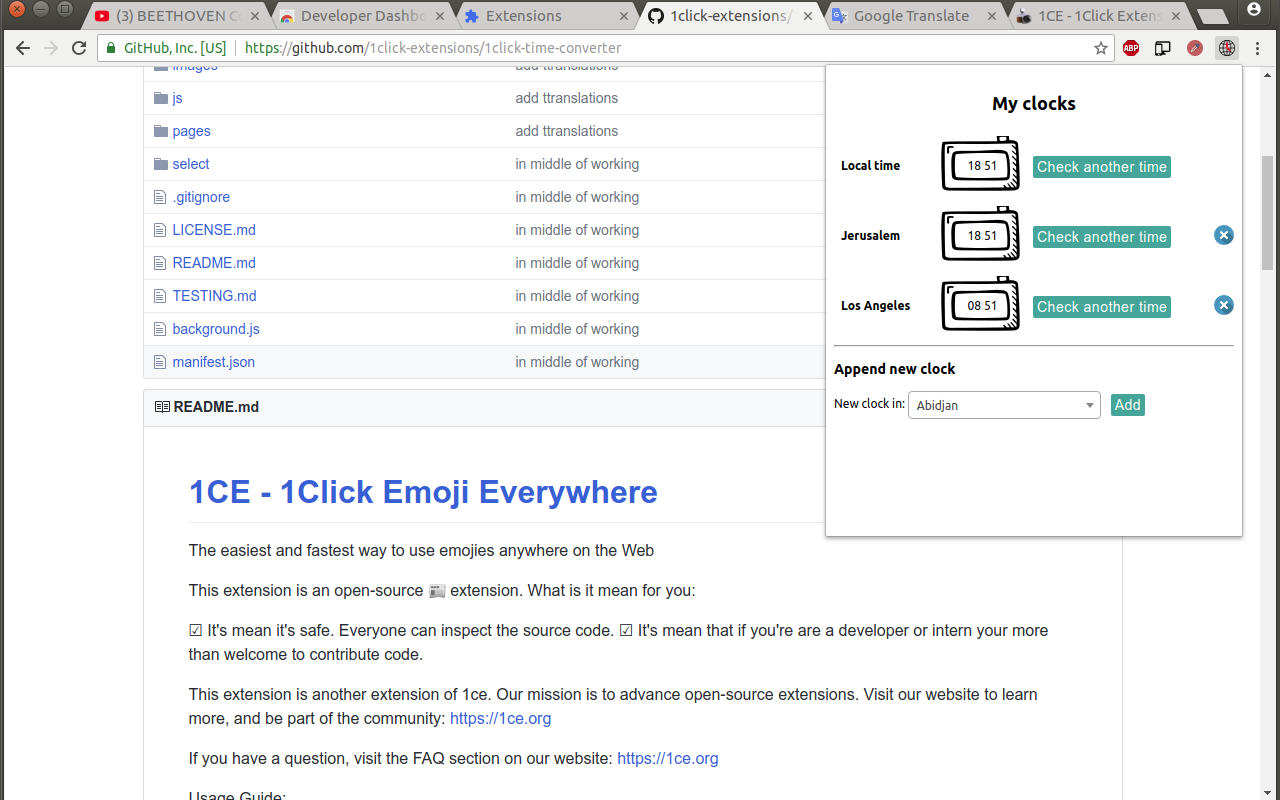Viewport: 1280px width, 800px height.
Task: Bookmark this page with the star icon
Action: (x=1101, y=48)
